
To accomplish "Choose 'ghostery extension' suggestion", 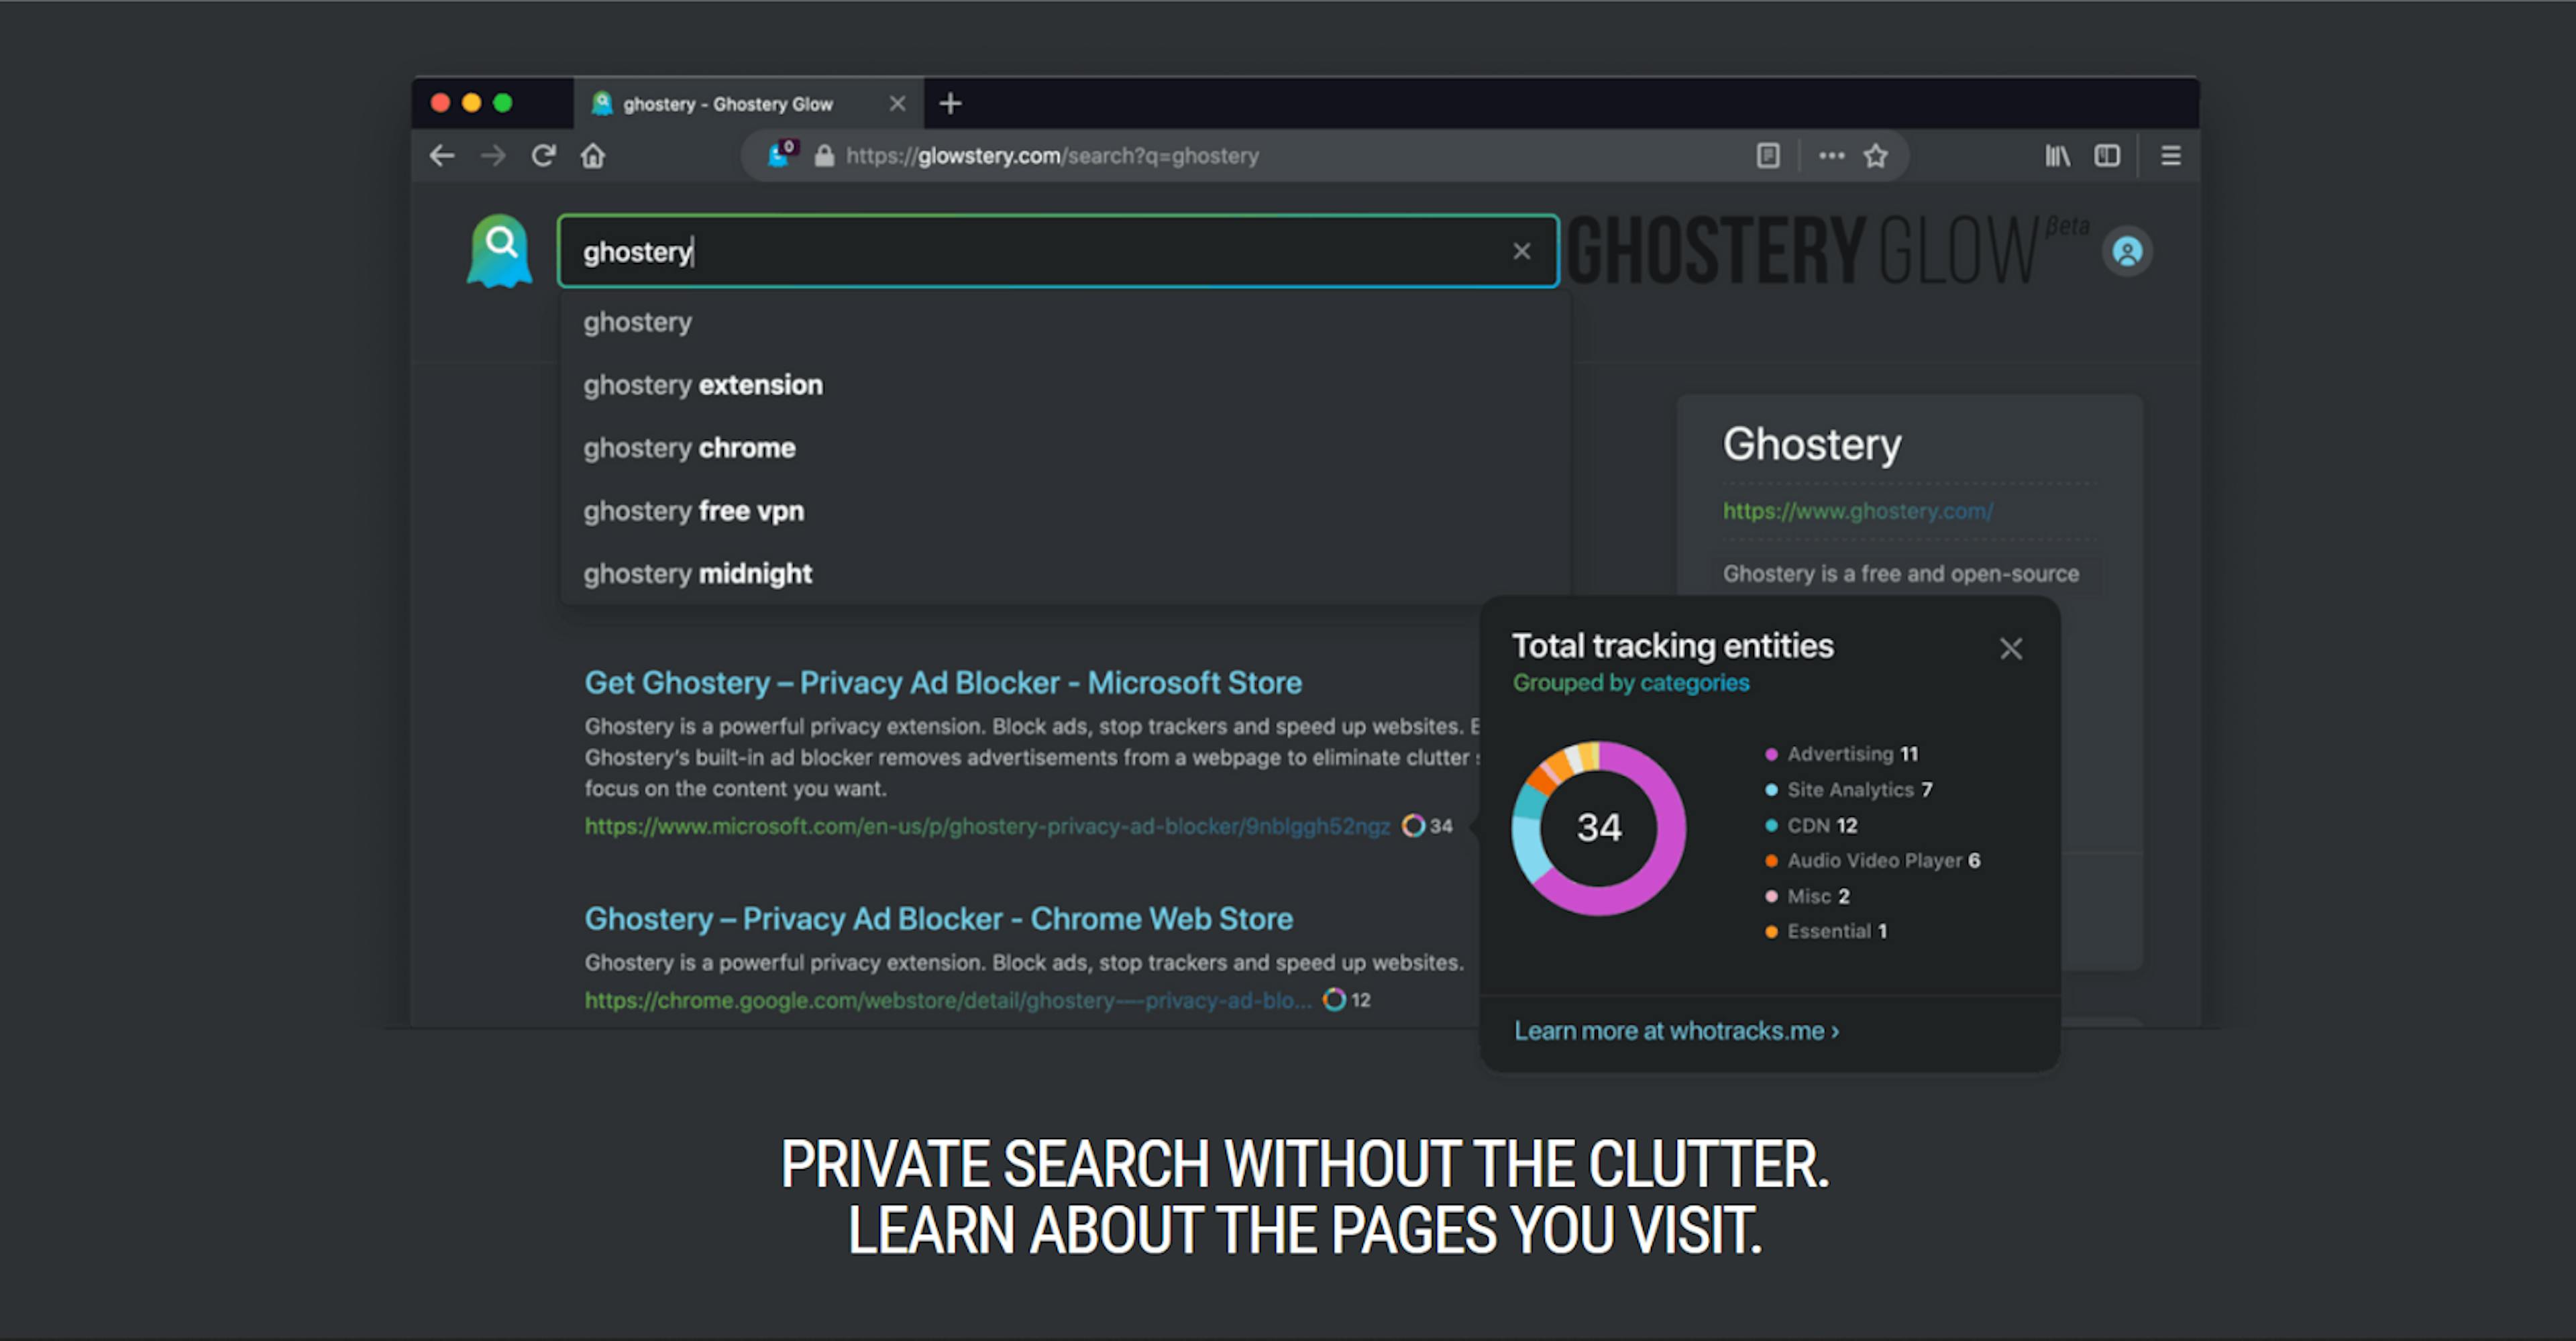I will (1064, 385).
